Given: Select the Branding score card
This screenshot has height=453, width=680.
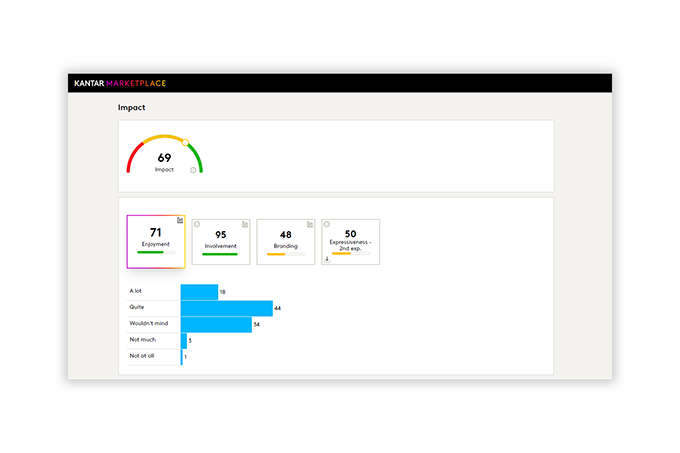Looking at the screenshot, I should (x=285, y=241).
